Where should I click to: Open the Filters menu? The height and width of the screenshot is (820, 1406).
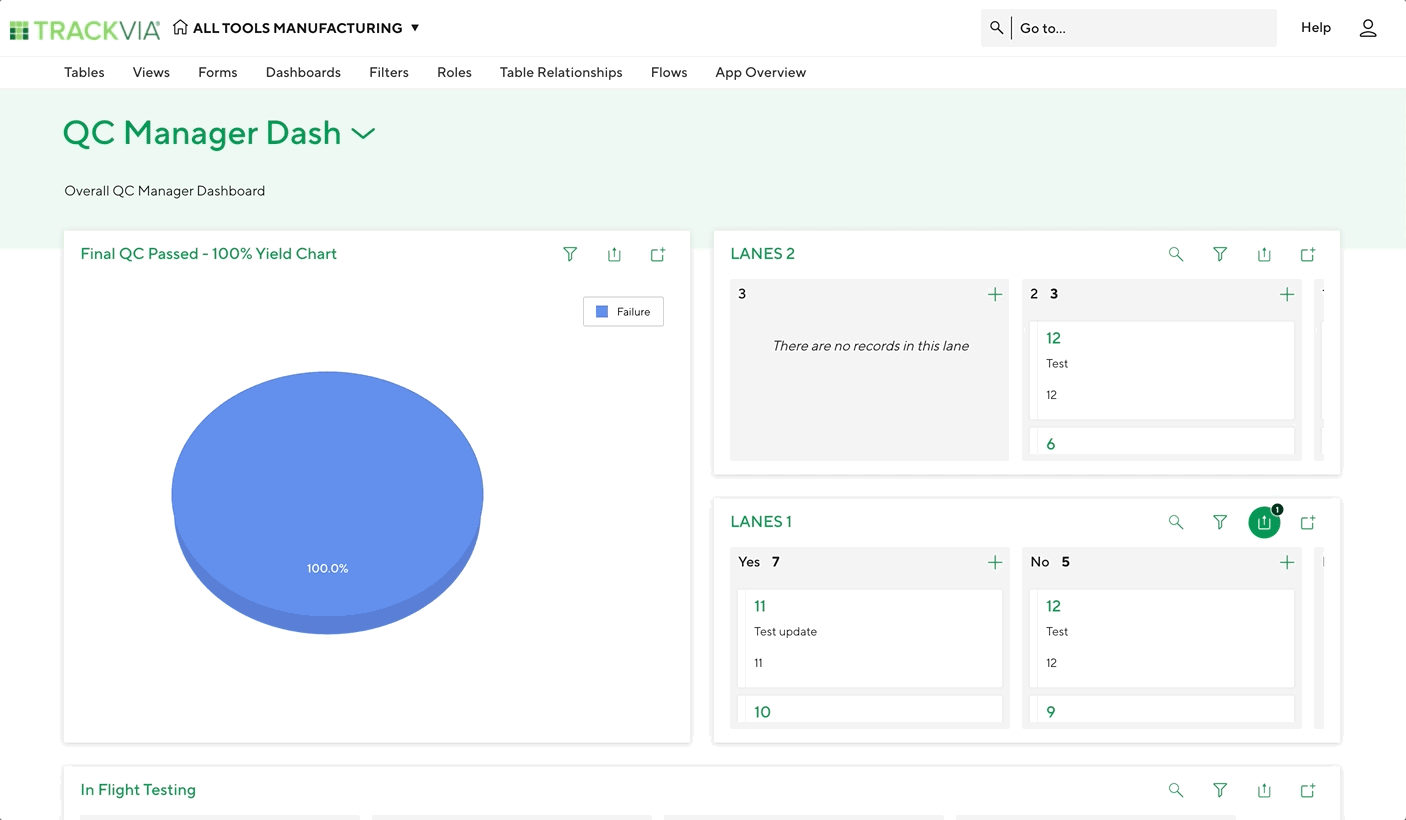pos(389,72)
